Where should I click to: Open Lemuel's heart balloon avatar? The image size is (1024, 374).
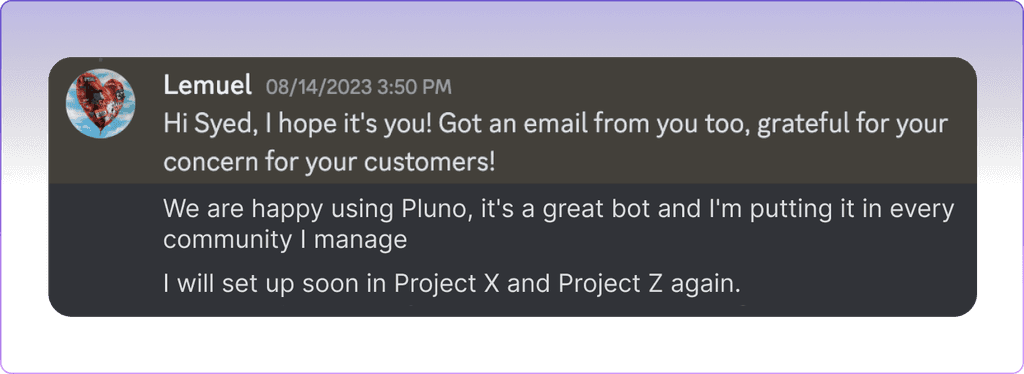click(101, 105)
